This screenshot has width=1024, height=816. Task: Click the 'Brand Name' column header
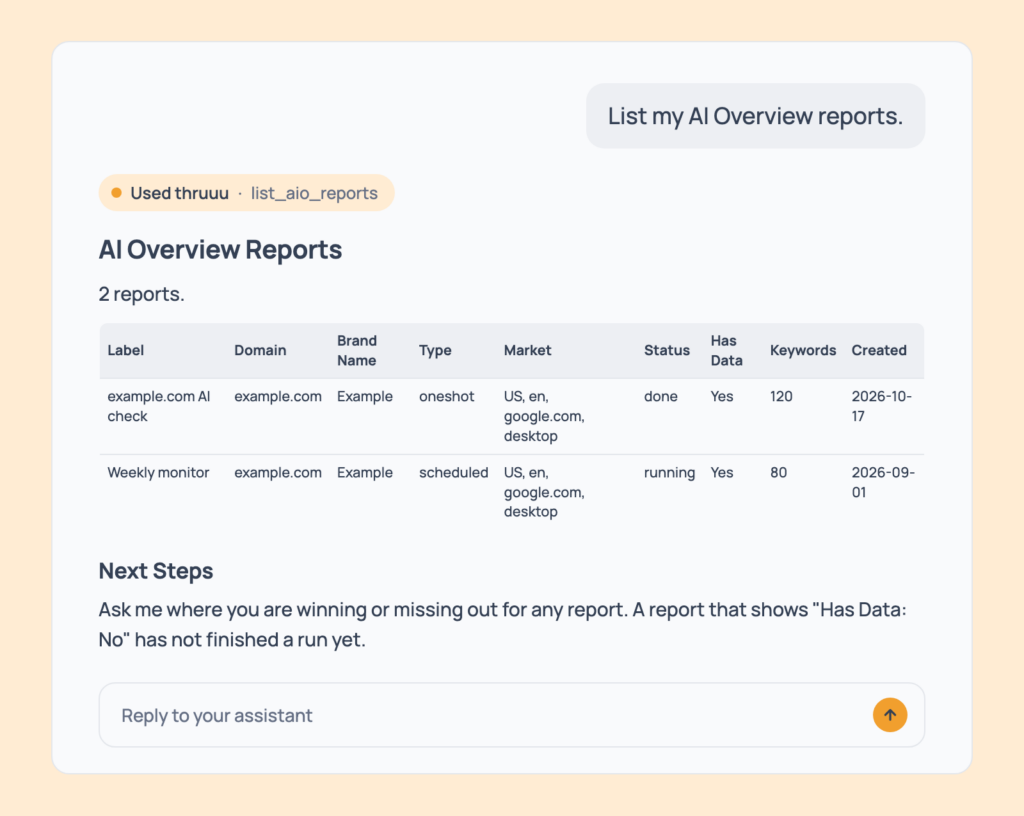[x=357, y=350]
